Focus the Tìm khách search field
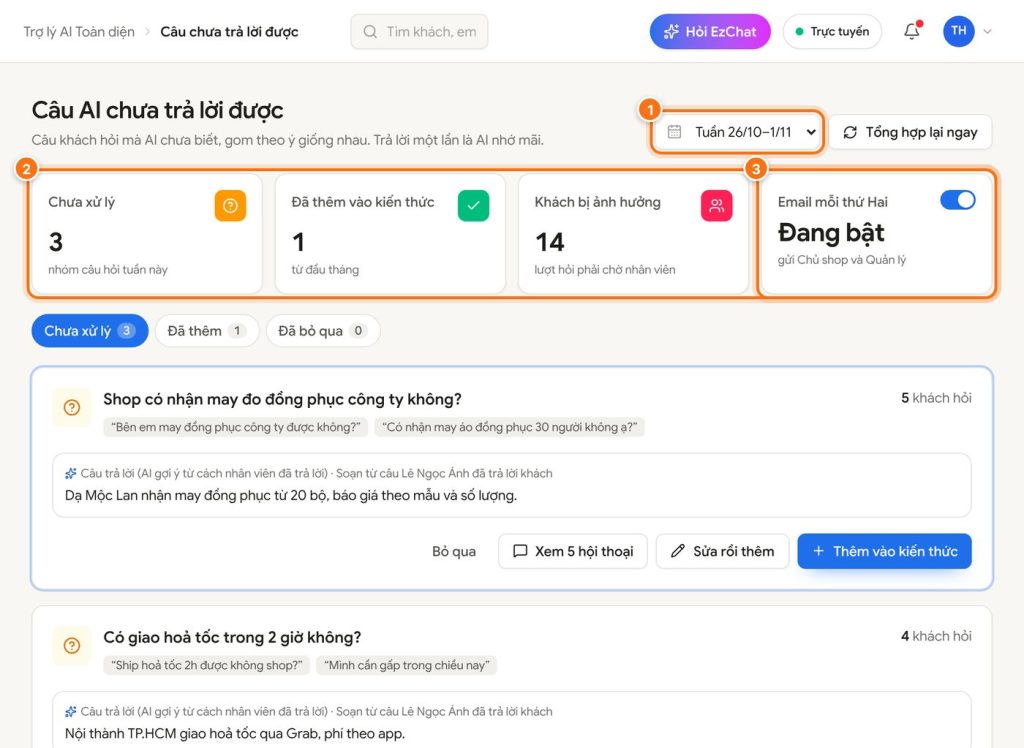Viewport: 1024px width, 748px height. [419, 31]
